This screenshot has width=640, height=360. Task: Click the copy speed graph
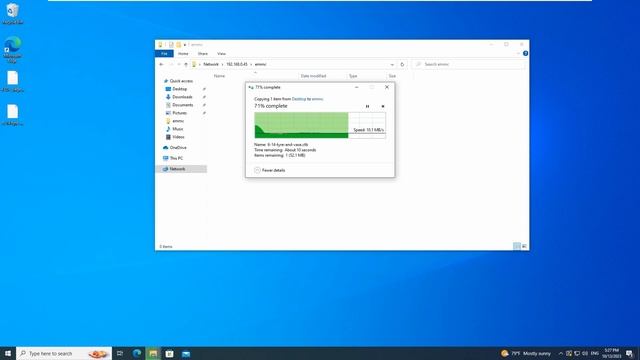pyautogui.click(x=320, y=125)
